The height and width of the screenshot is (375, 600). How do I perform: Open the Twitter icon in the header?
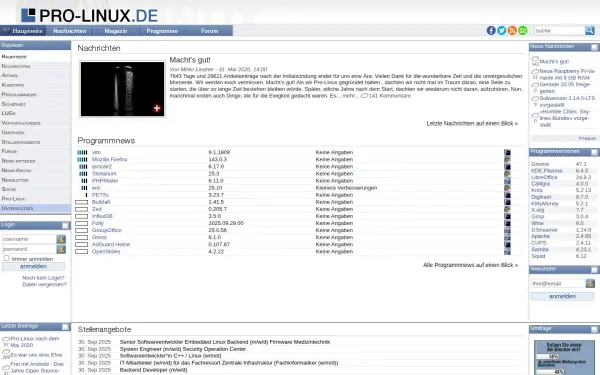(x=502, y=30)
